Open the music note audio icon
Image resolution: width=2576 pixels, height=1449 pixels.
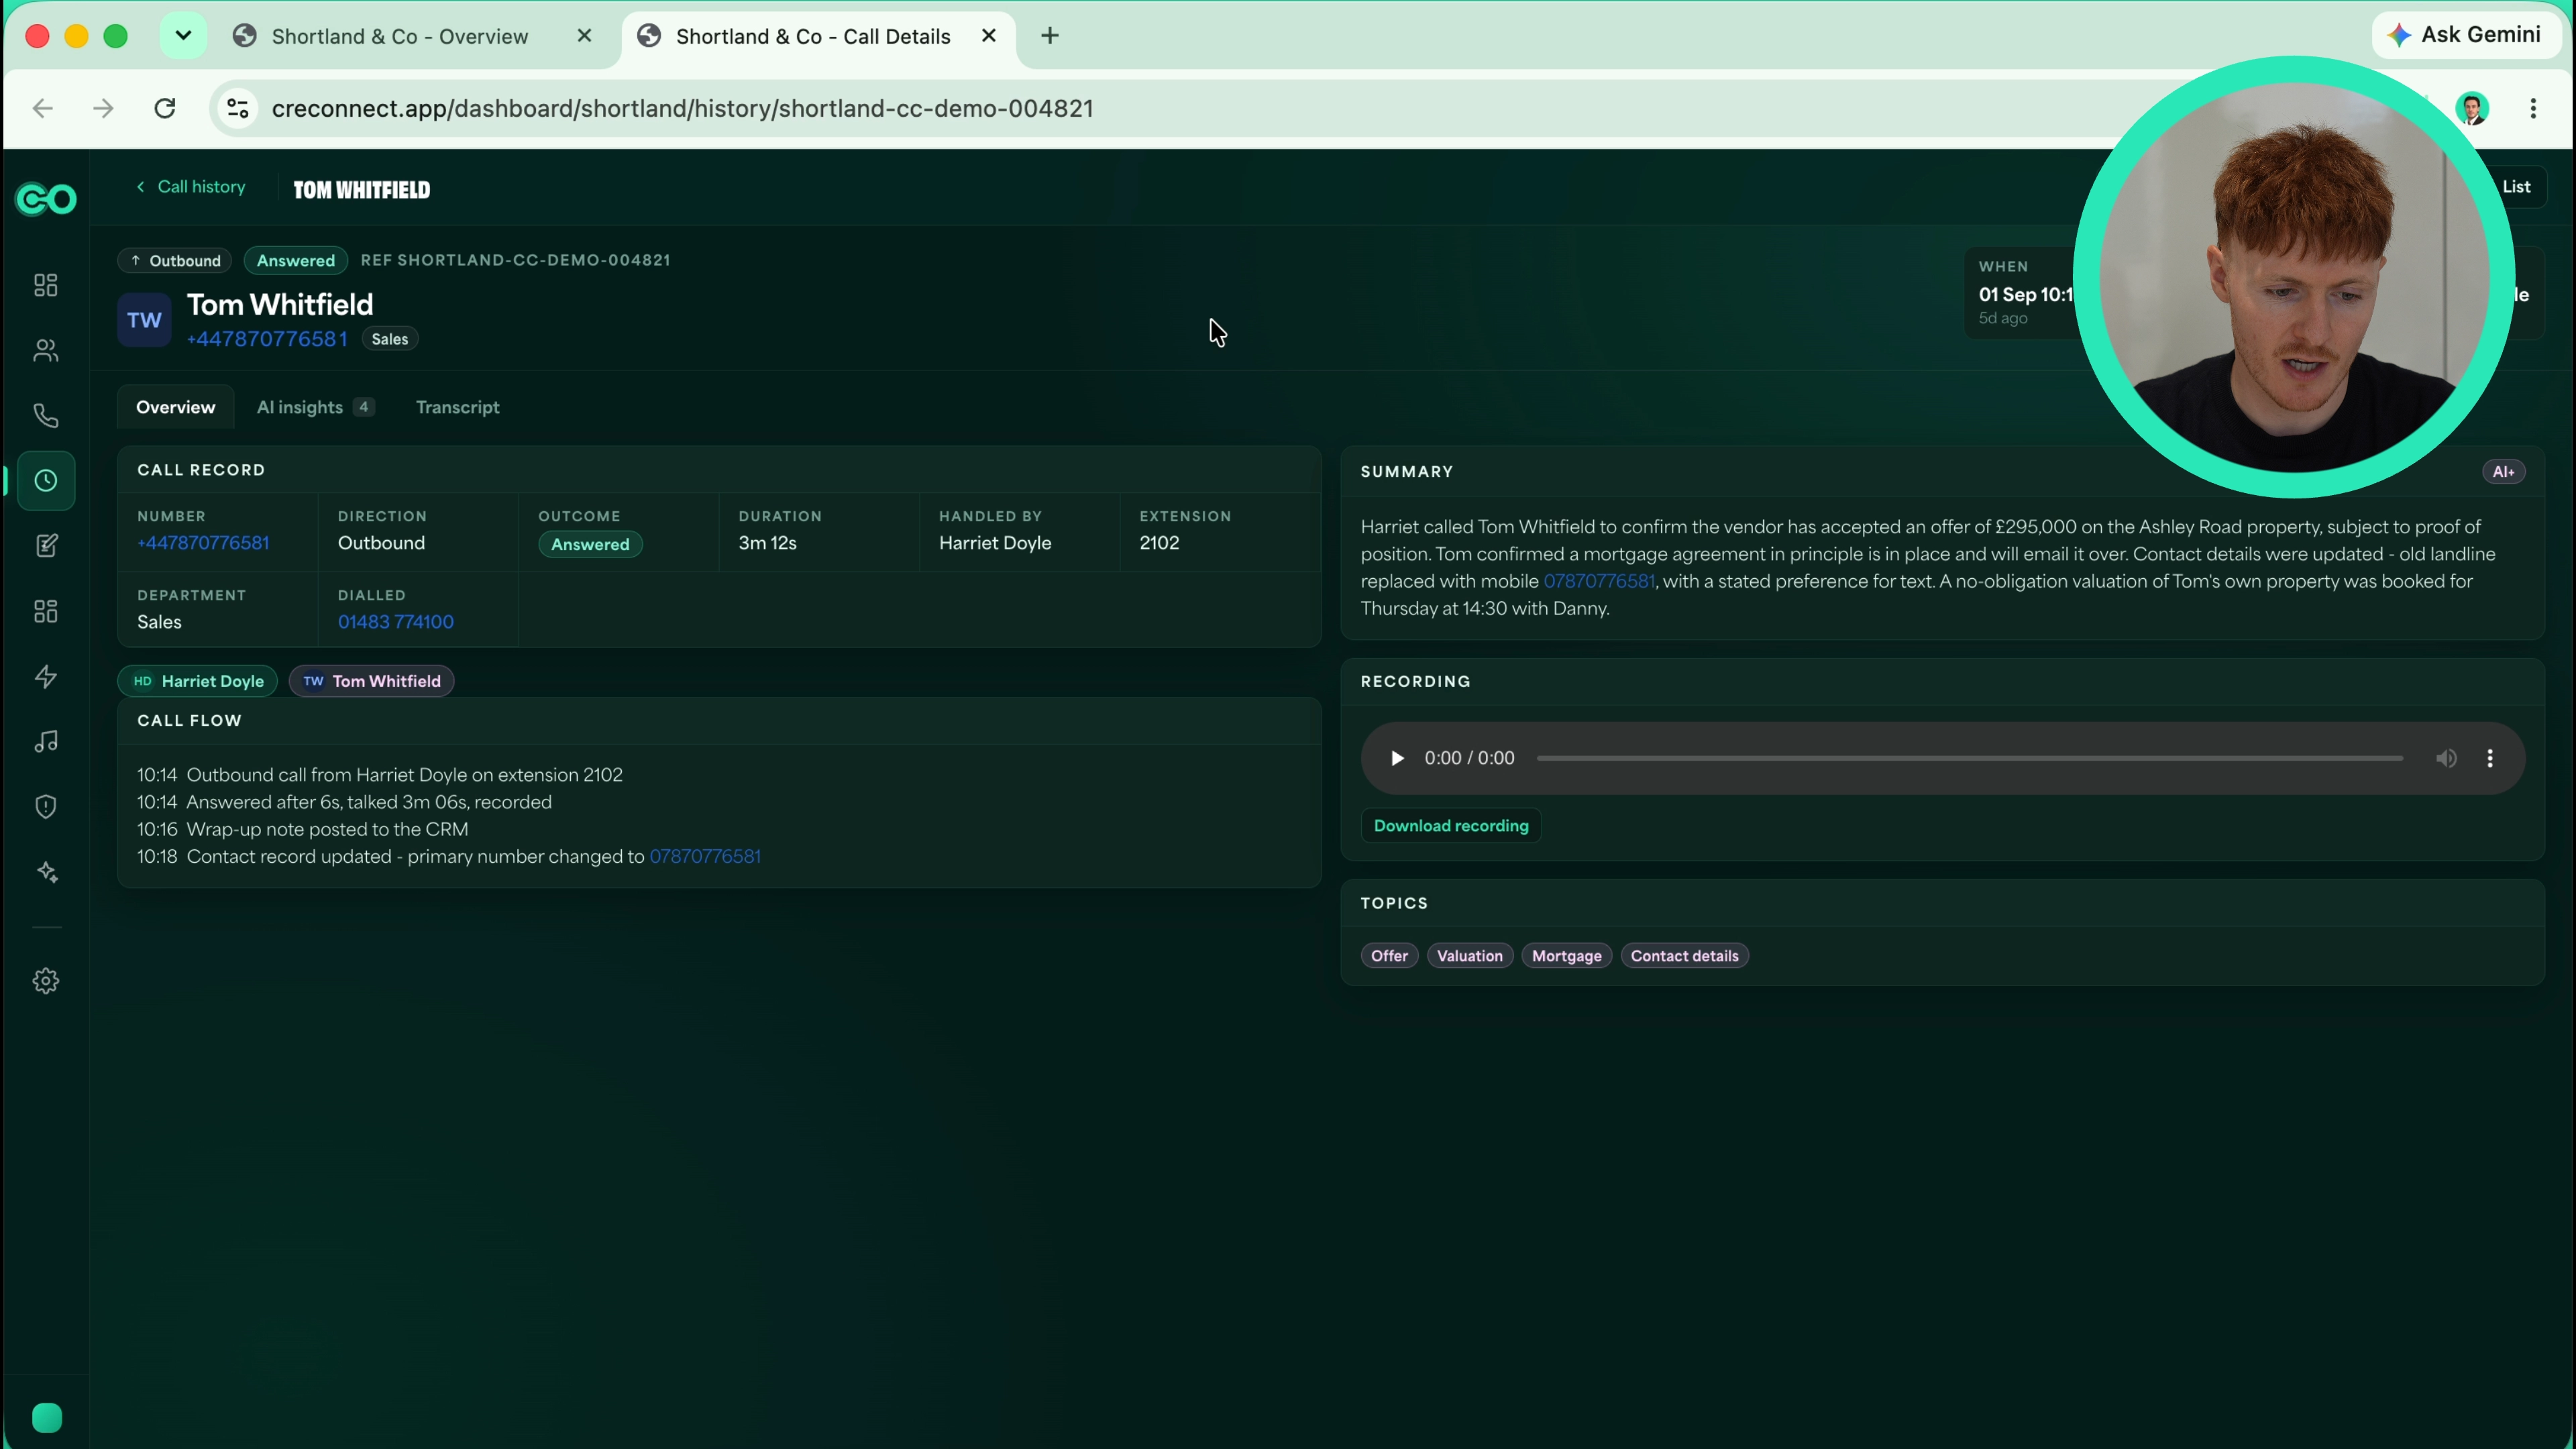(46, 741)
